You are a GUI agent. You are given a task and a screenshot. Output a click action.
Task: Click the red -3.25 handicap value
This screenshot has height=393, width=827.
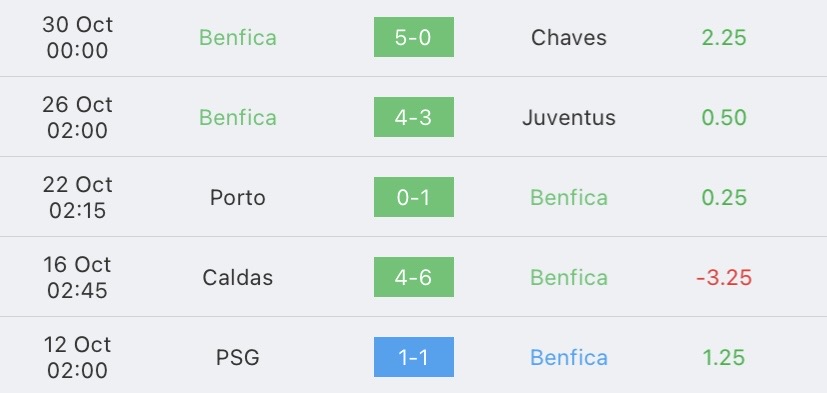click(724, 277)
